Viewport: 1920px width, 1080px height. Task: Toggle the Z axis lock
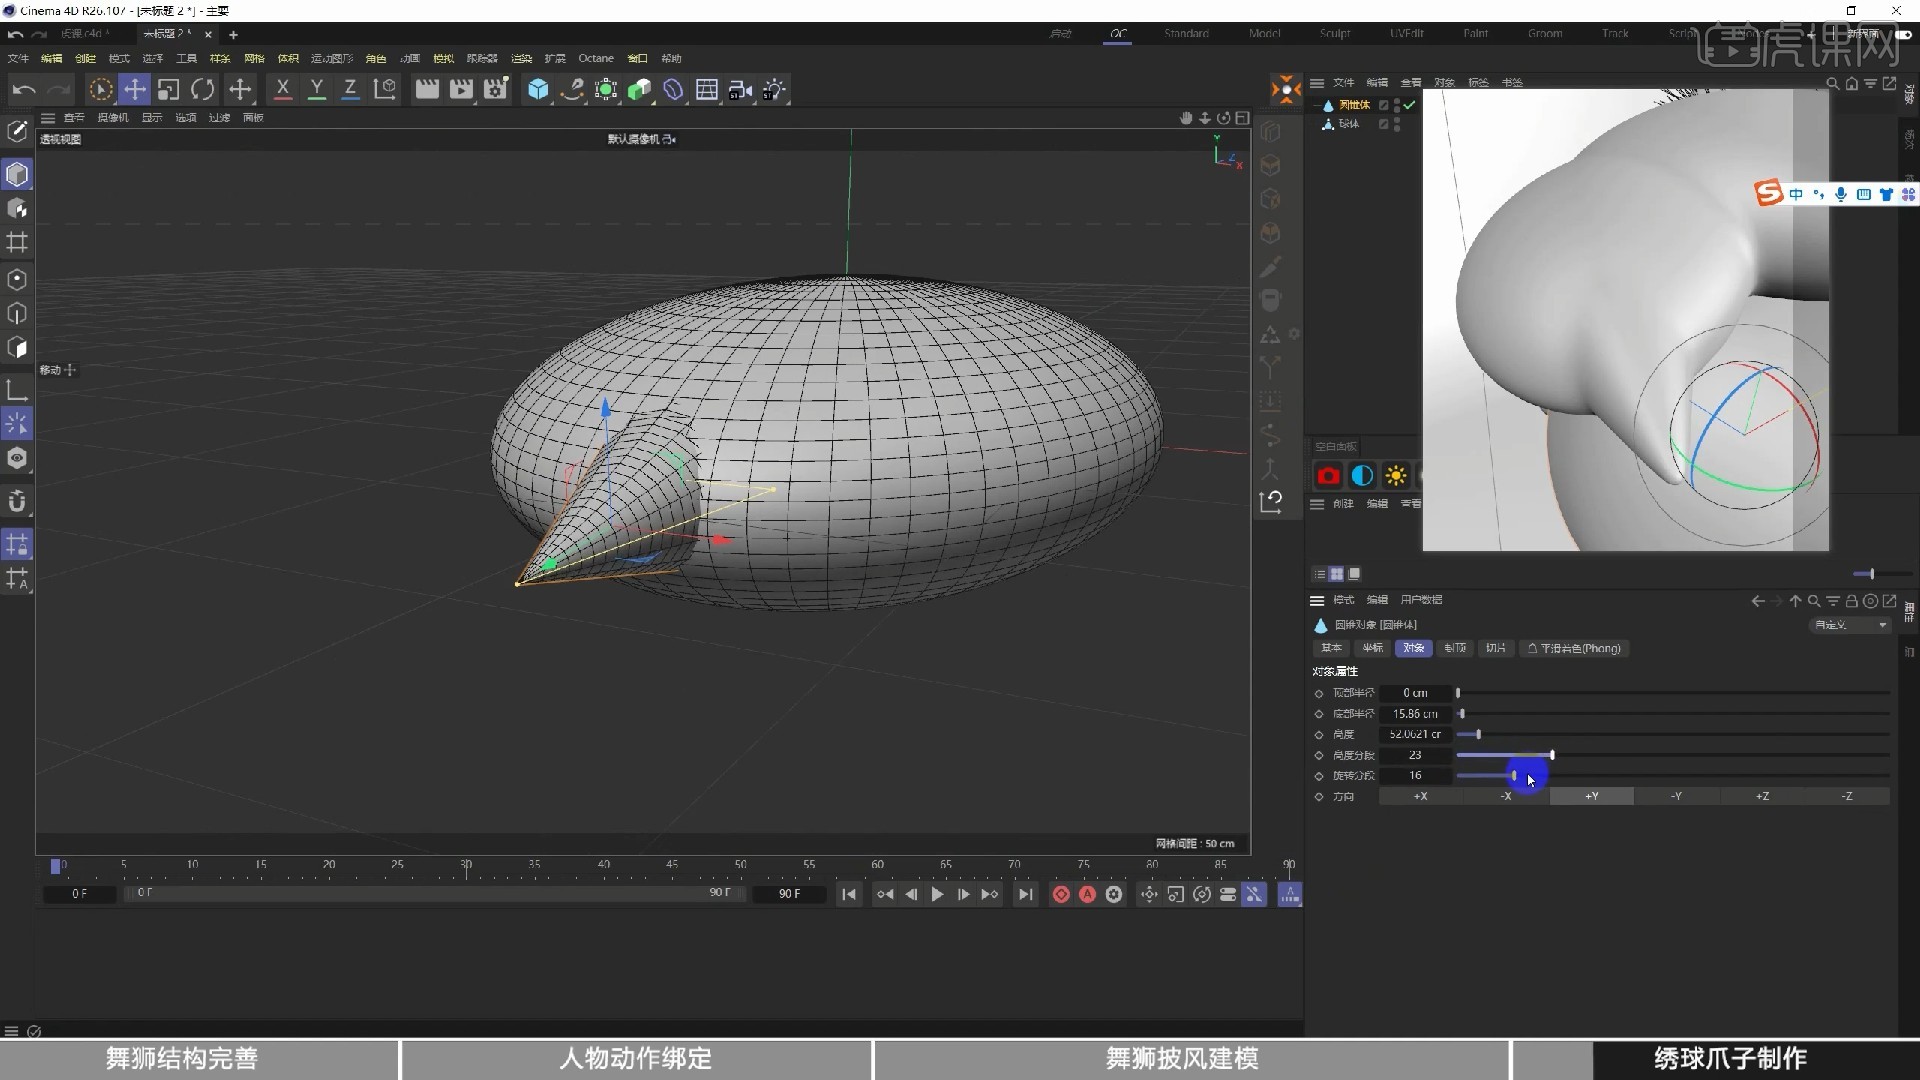point(350,90)
